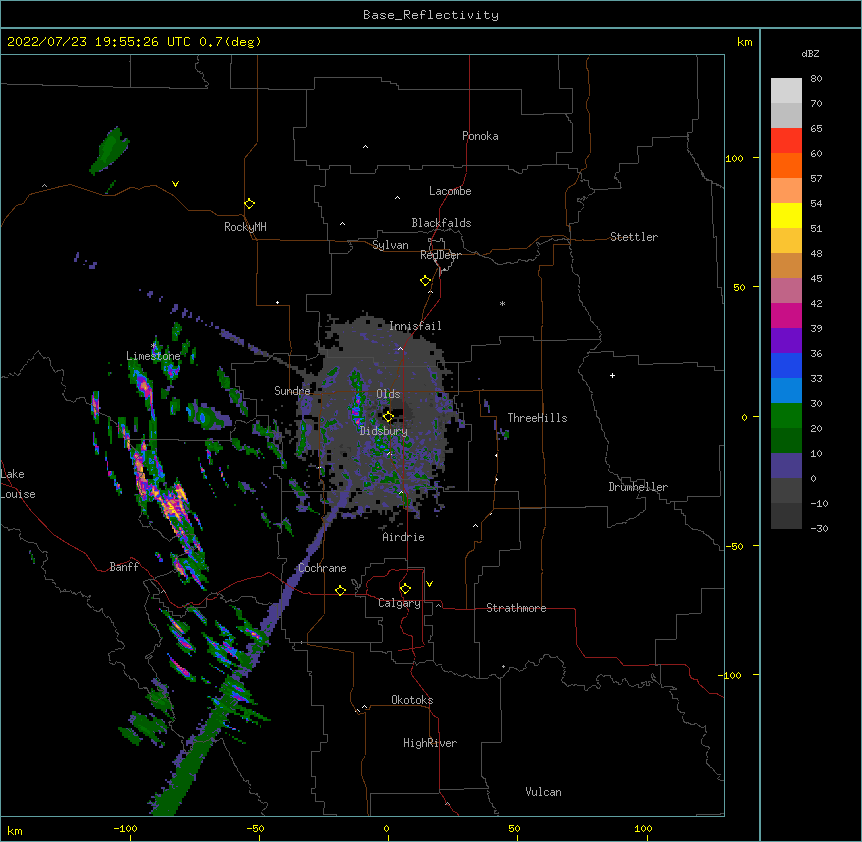Click the Airdrie label
The width and height of the screenshot is (862, 842).
pos(404,537)
